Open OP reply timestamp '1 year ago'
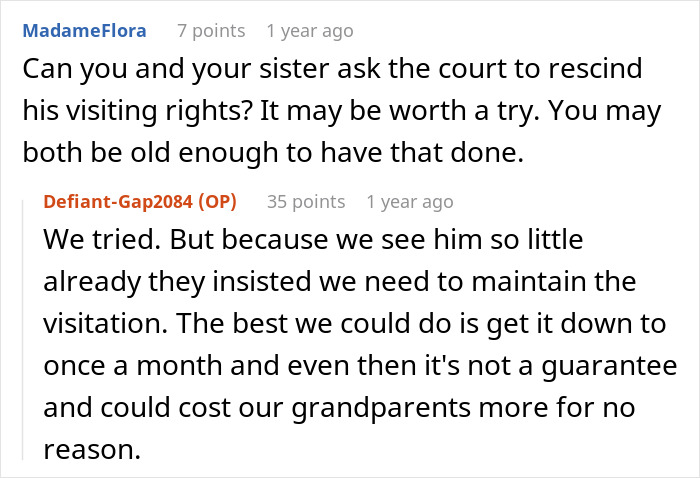 click(x=410, y=202)
